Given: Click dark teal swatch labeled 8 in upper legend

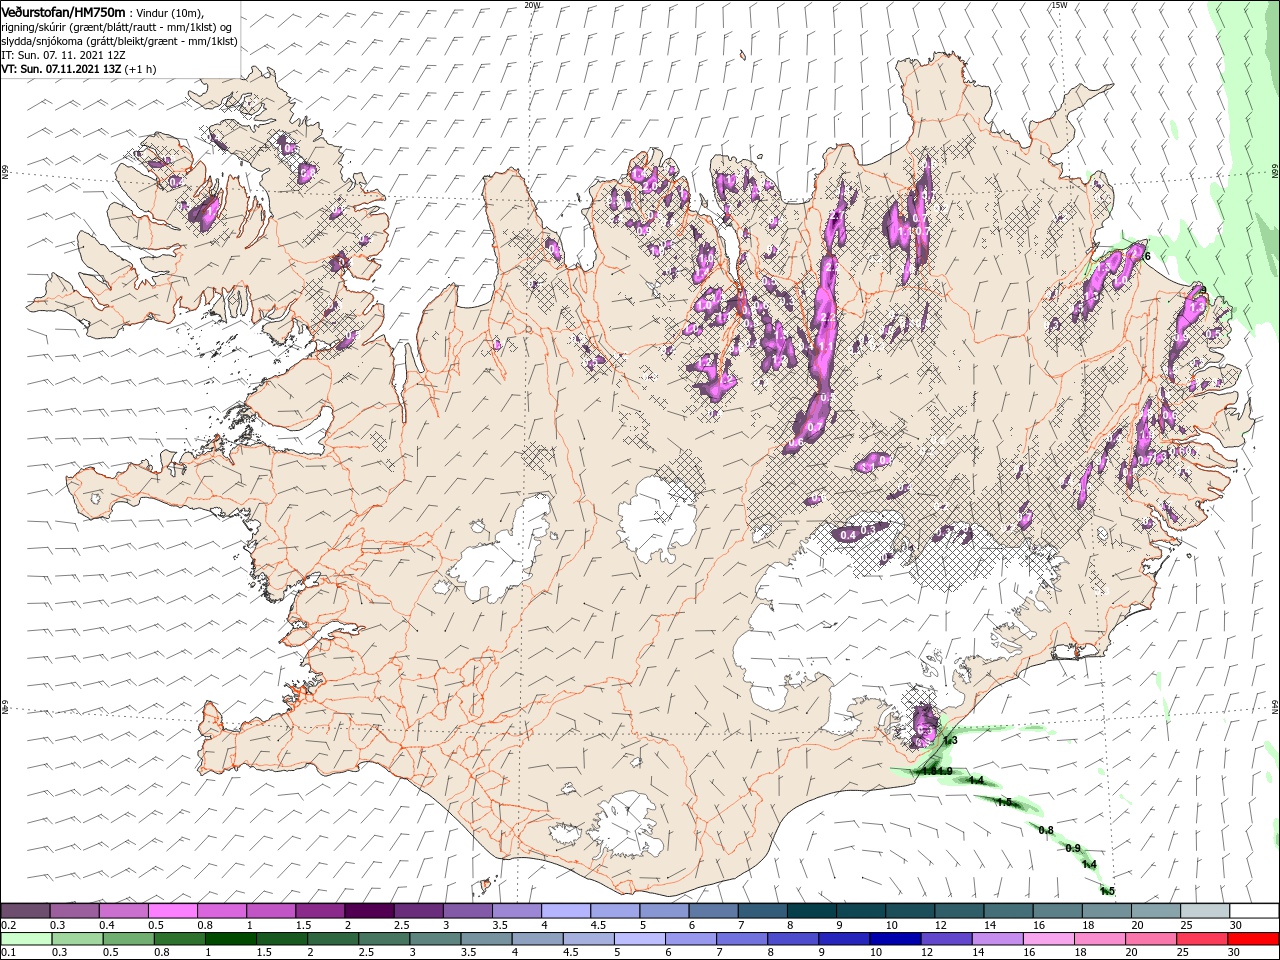Looking at the screenshot, I should tap(811, 911).
